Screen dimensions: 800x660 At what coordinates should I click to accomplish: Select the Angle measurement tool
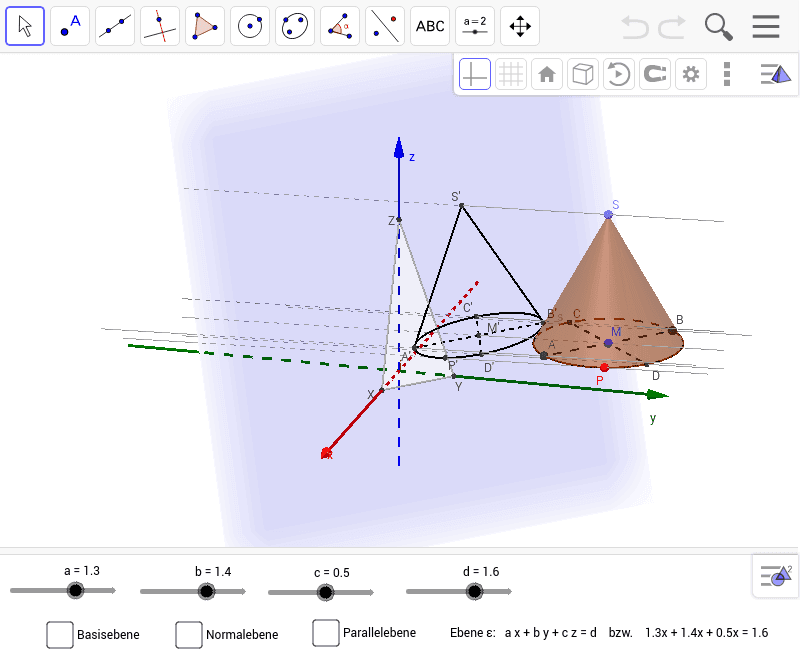click(340, 26)
